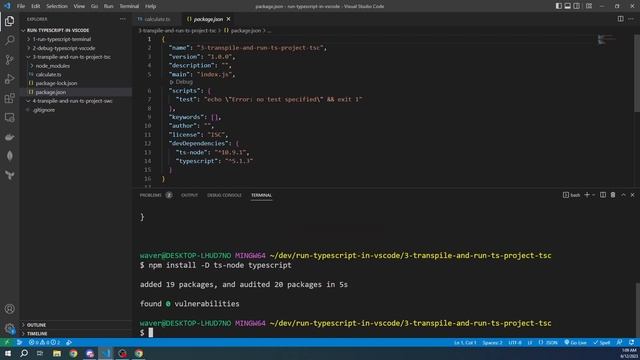Collapse the 3-transpile-and-run-ts-project-tsc folder

[71, 57]
